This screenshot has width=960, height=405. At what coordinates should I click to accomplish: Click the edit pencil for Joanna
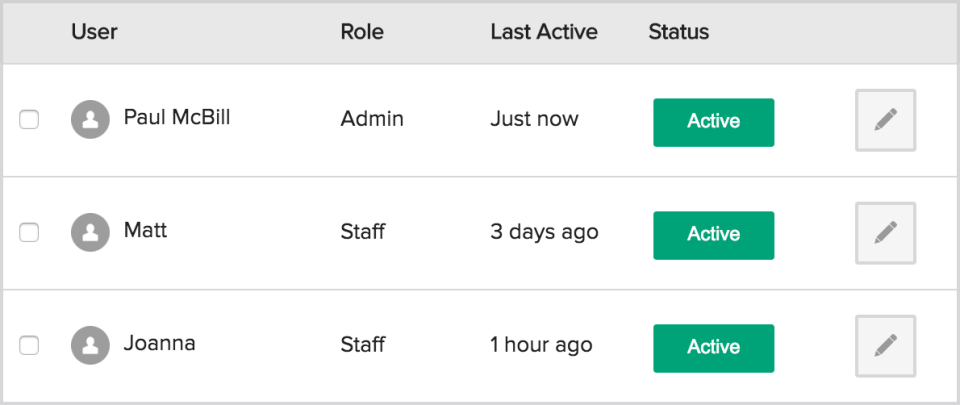tap(885, 347)
